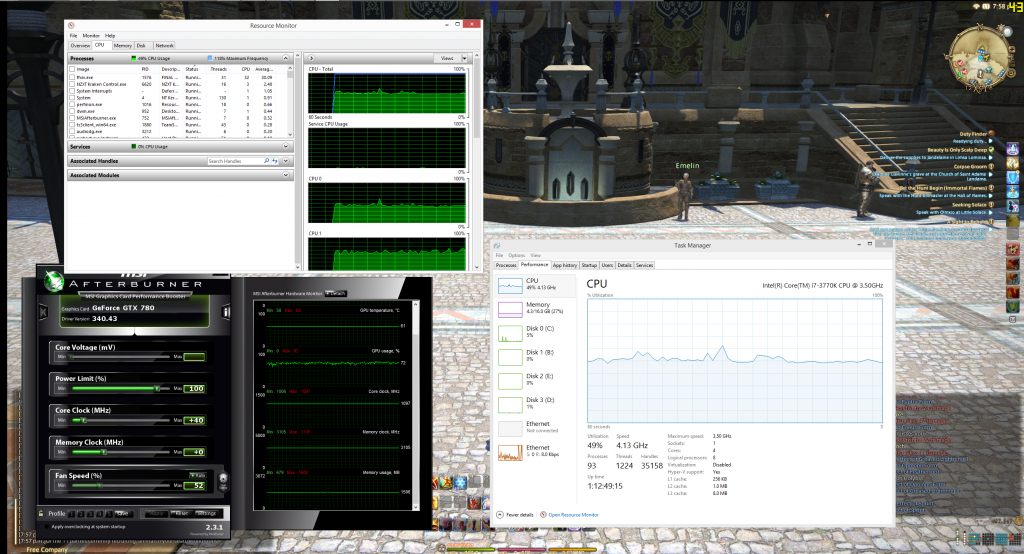Click the Open Resource Monitor link
The image size is (1024, 554).
573,515
